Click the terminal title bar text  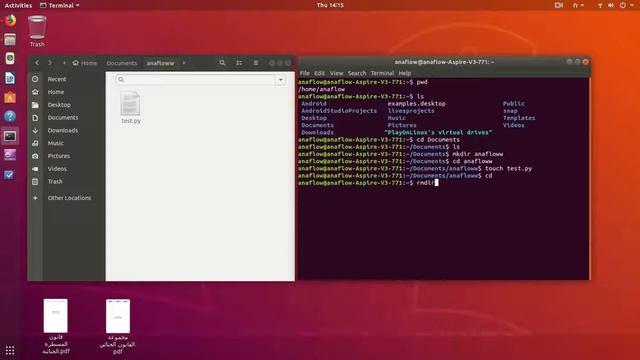coord(444,62)
